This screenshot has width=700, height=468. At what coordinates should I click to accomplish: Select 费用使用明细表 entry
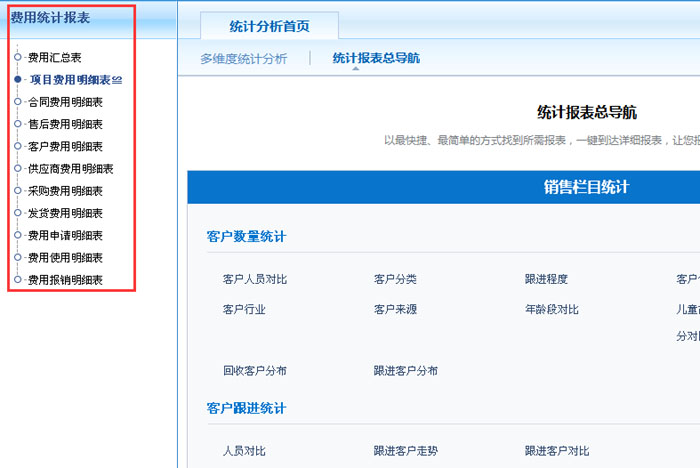point(65,258)
